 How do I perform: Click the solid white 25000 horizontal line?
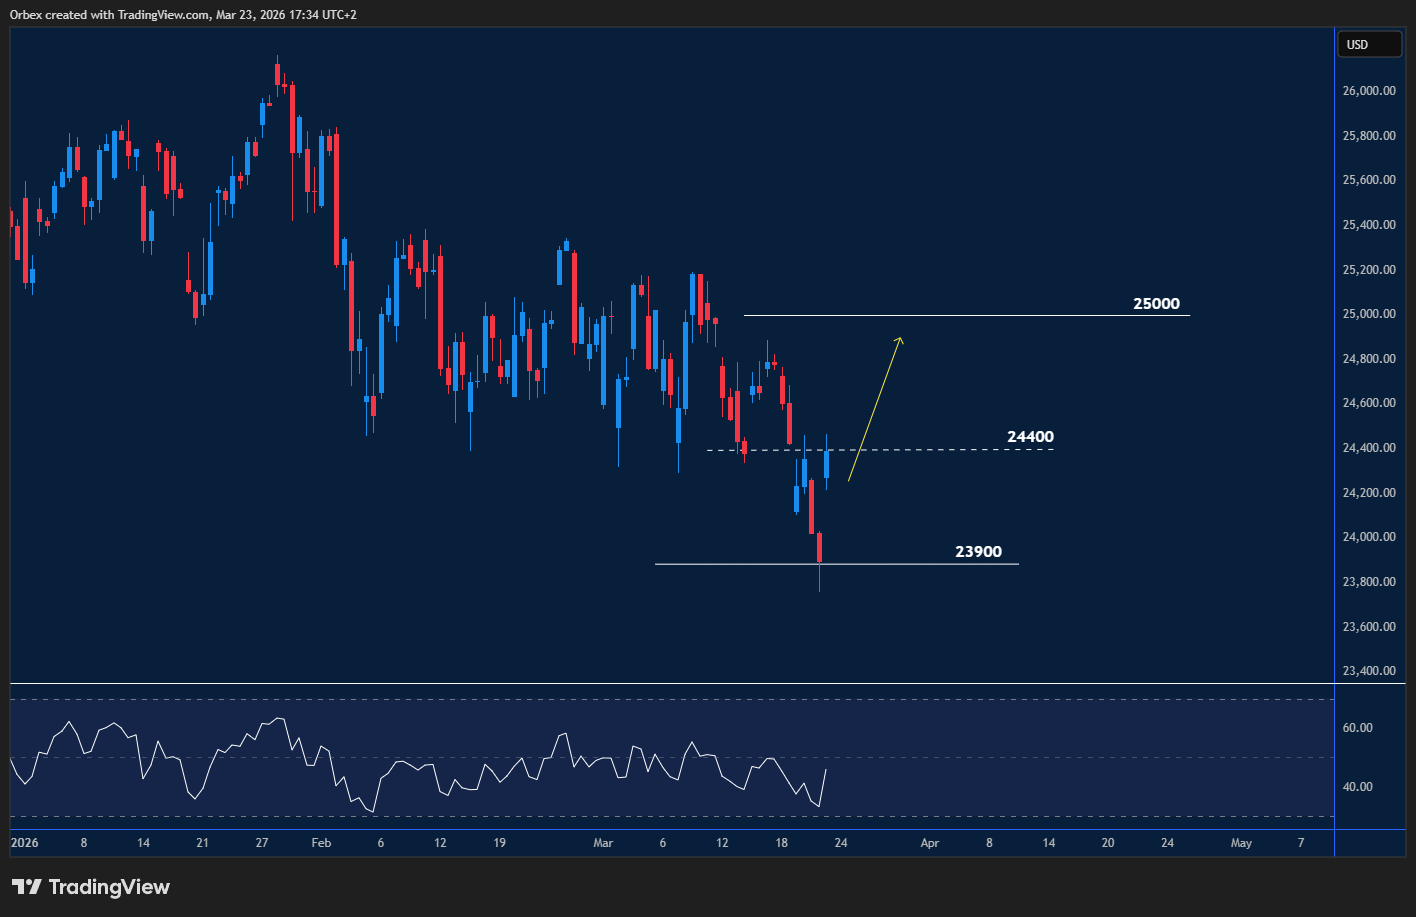[1000, 316]
